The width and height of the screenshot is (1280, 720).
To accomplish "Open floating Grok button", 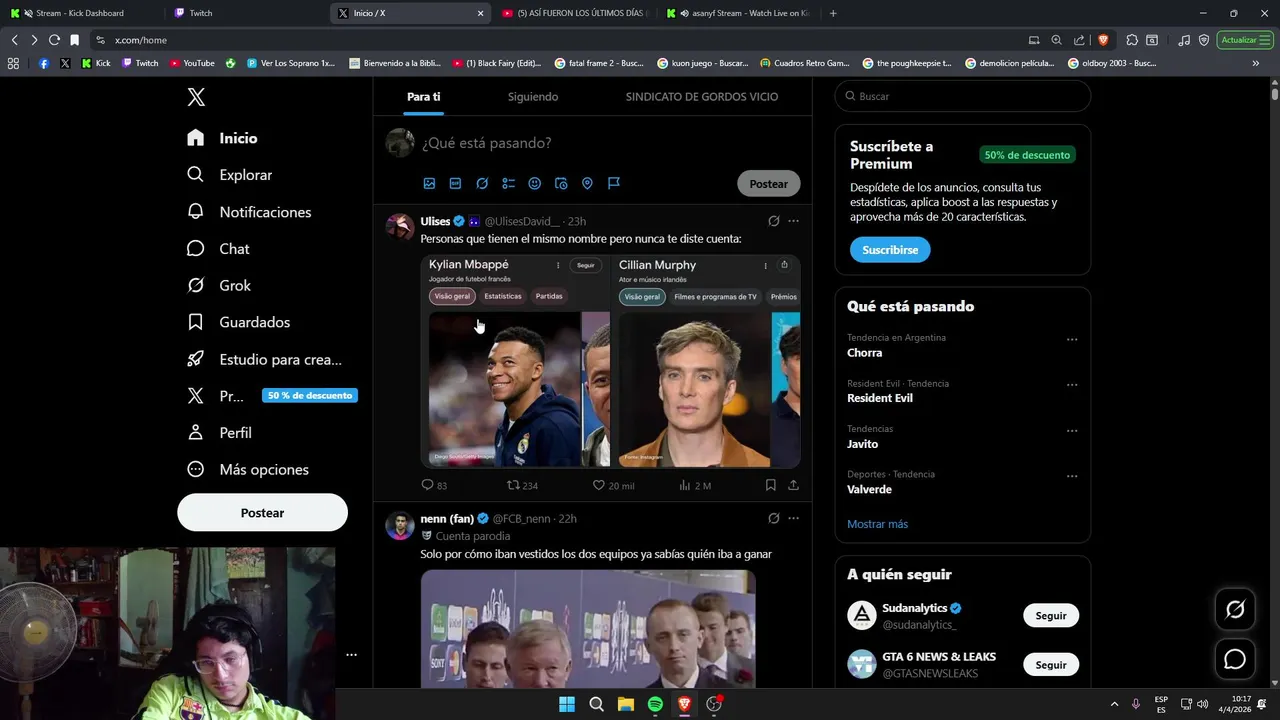I will click(1235, 609).
